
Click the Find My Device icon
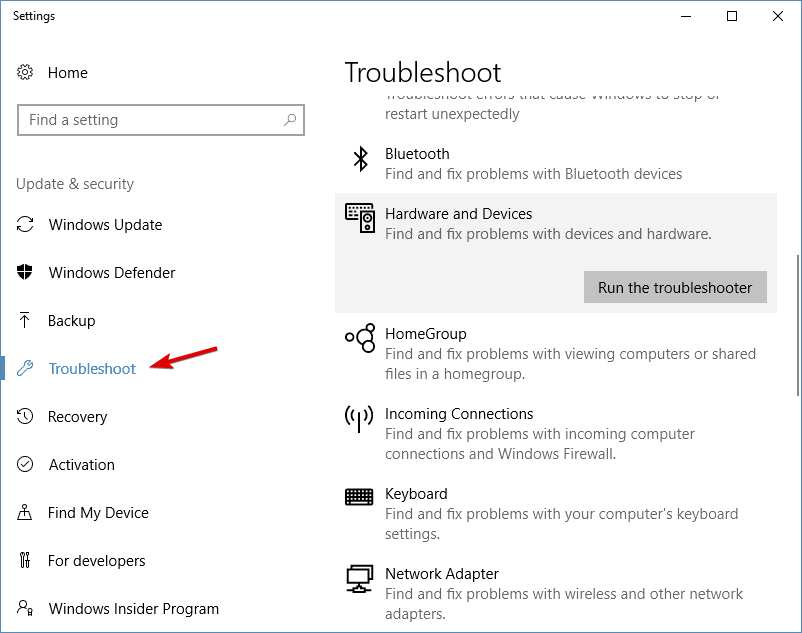pos(24,513)
